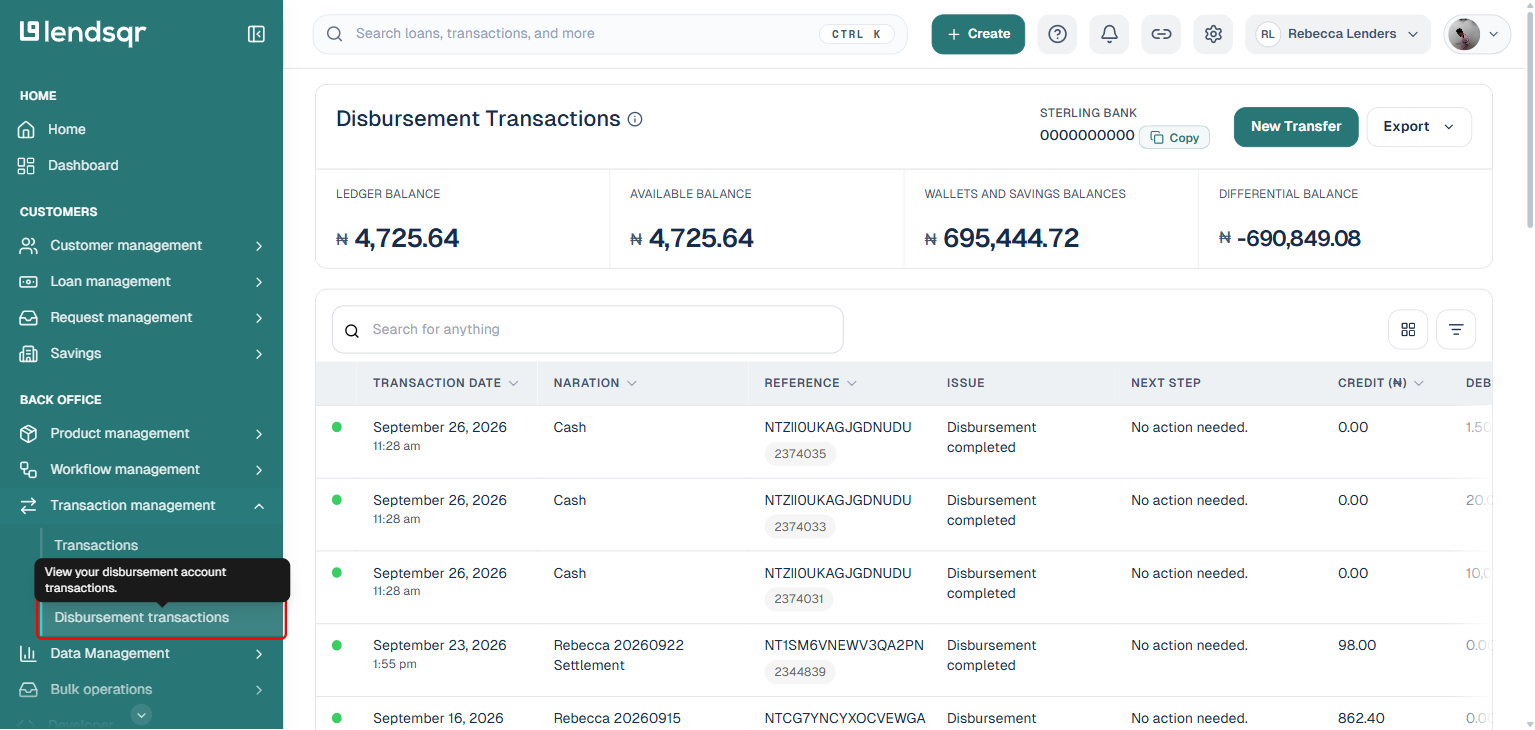
Task: Click the Product management box icon
Action: [x=29, y=434]
